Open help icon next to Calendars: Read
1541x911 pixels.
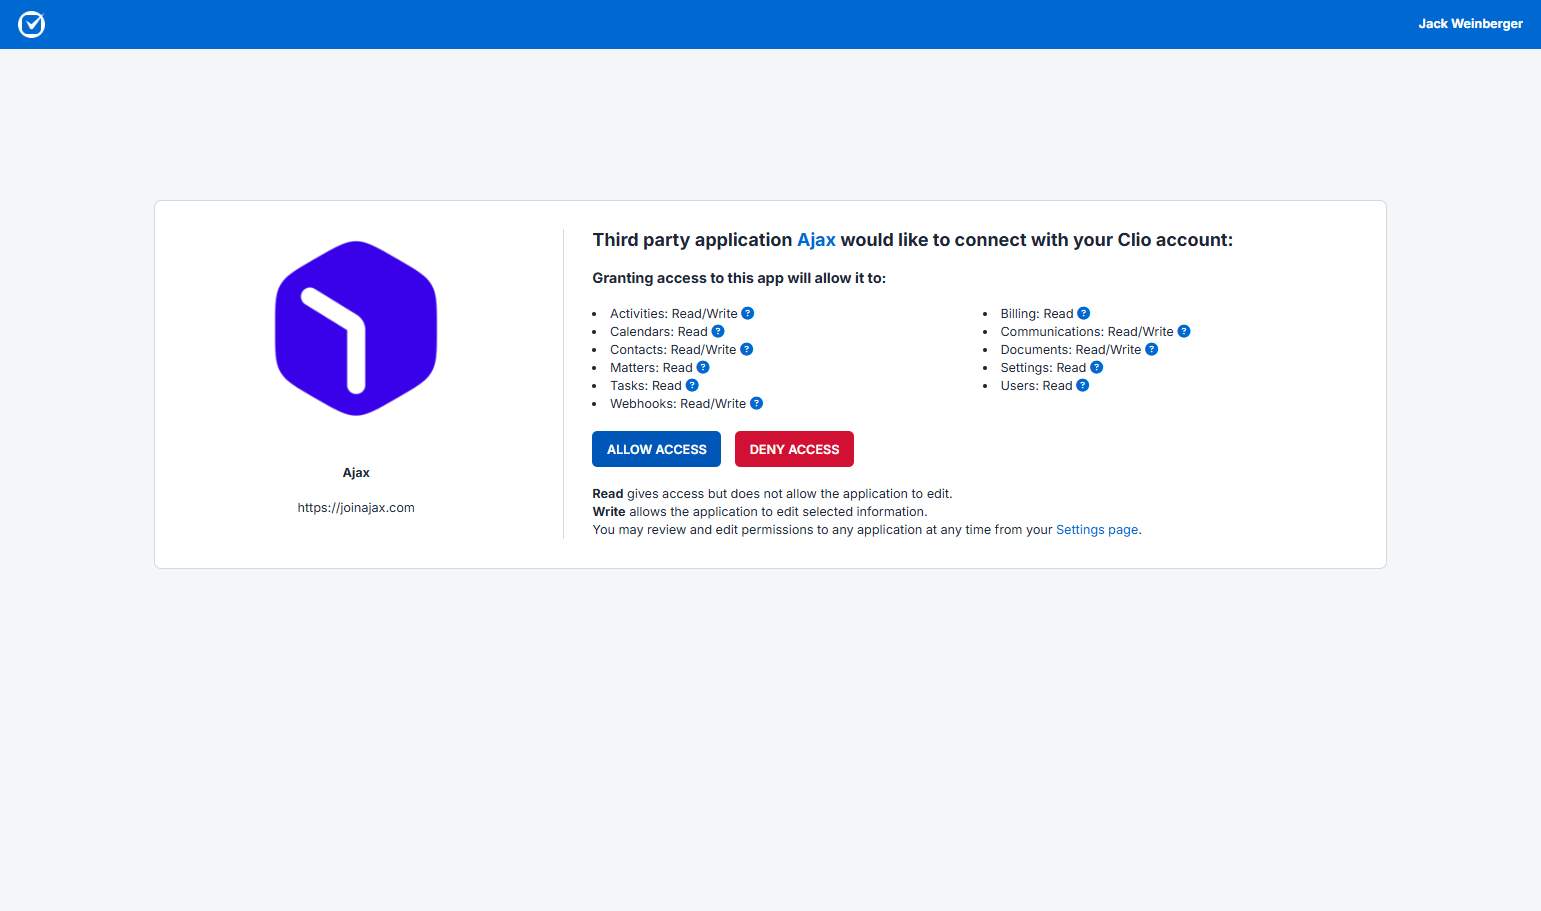pos(718,331)
